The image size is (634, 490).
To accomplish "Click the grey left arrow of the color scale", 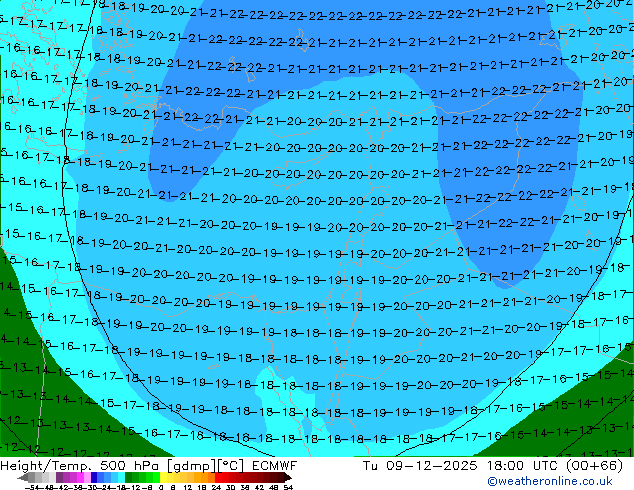I will [22, 477].
